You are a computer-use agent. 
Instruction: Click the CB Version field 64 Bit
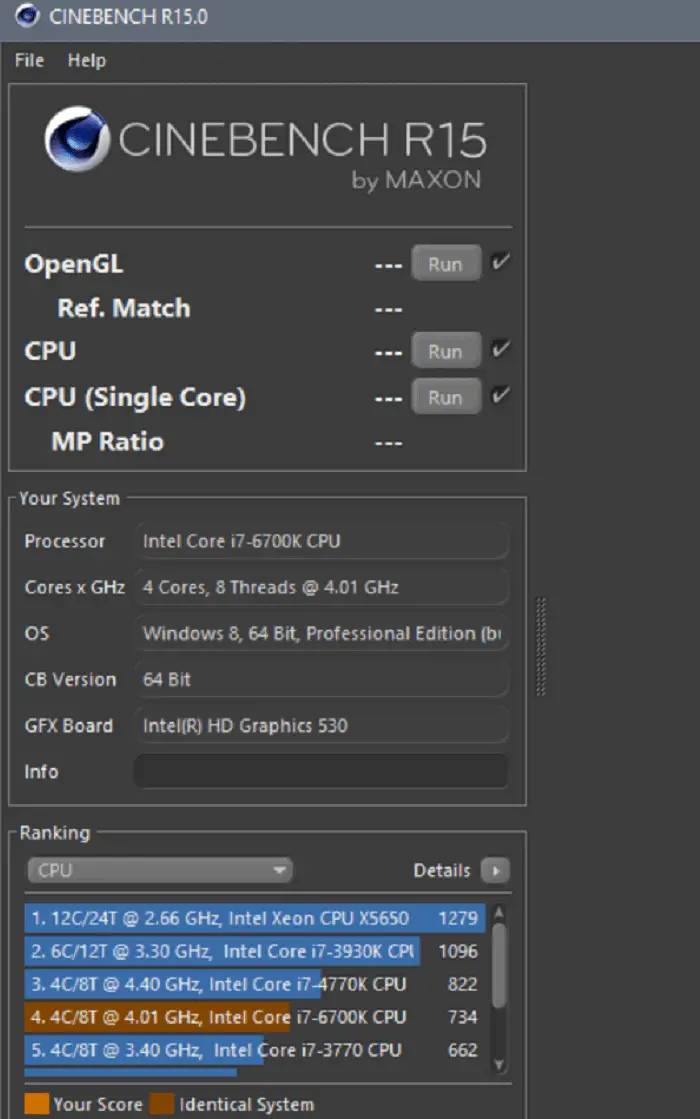(x=321, y=679)
